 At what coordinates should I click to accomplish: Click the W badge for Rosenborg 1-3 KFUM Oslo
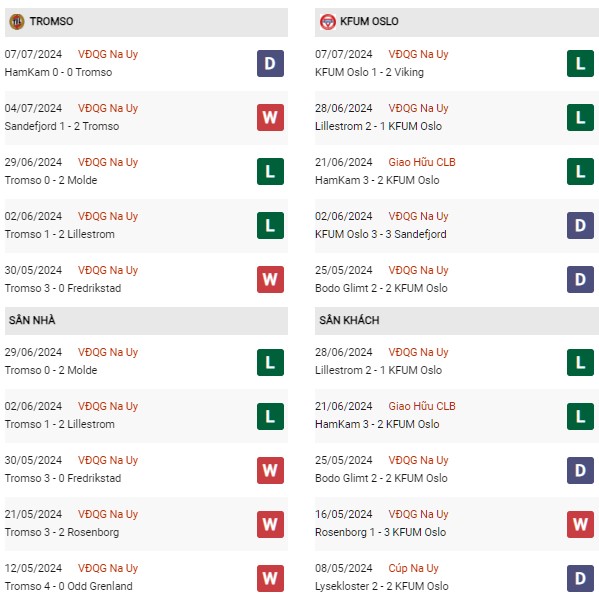(x=580, y=524)
